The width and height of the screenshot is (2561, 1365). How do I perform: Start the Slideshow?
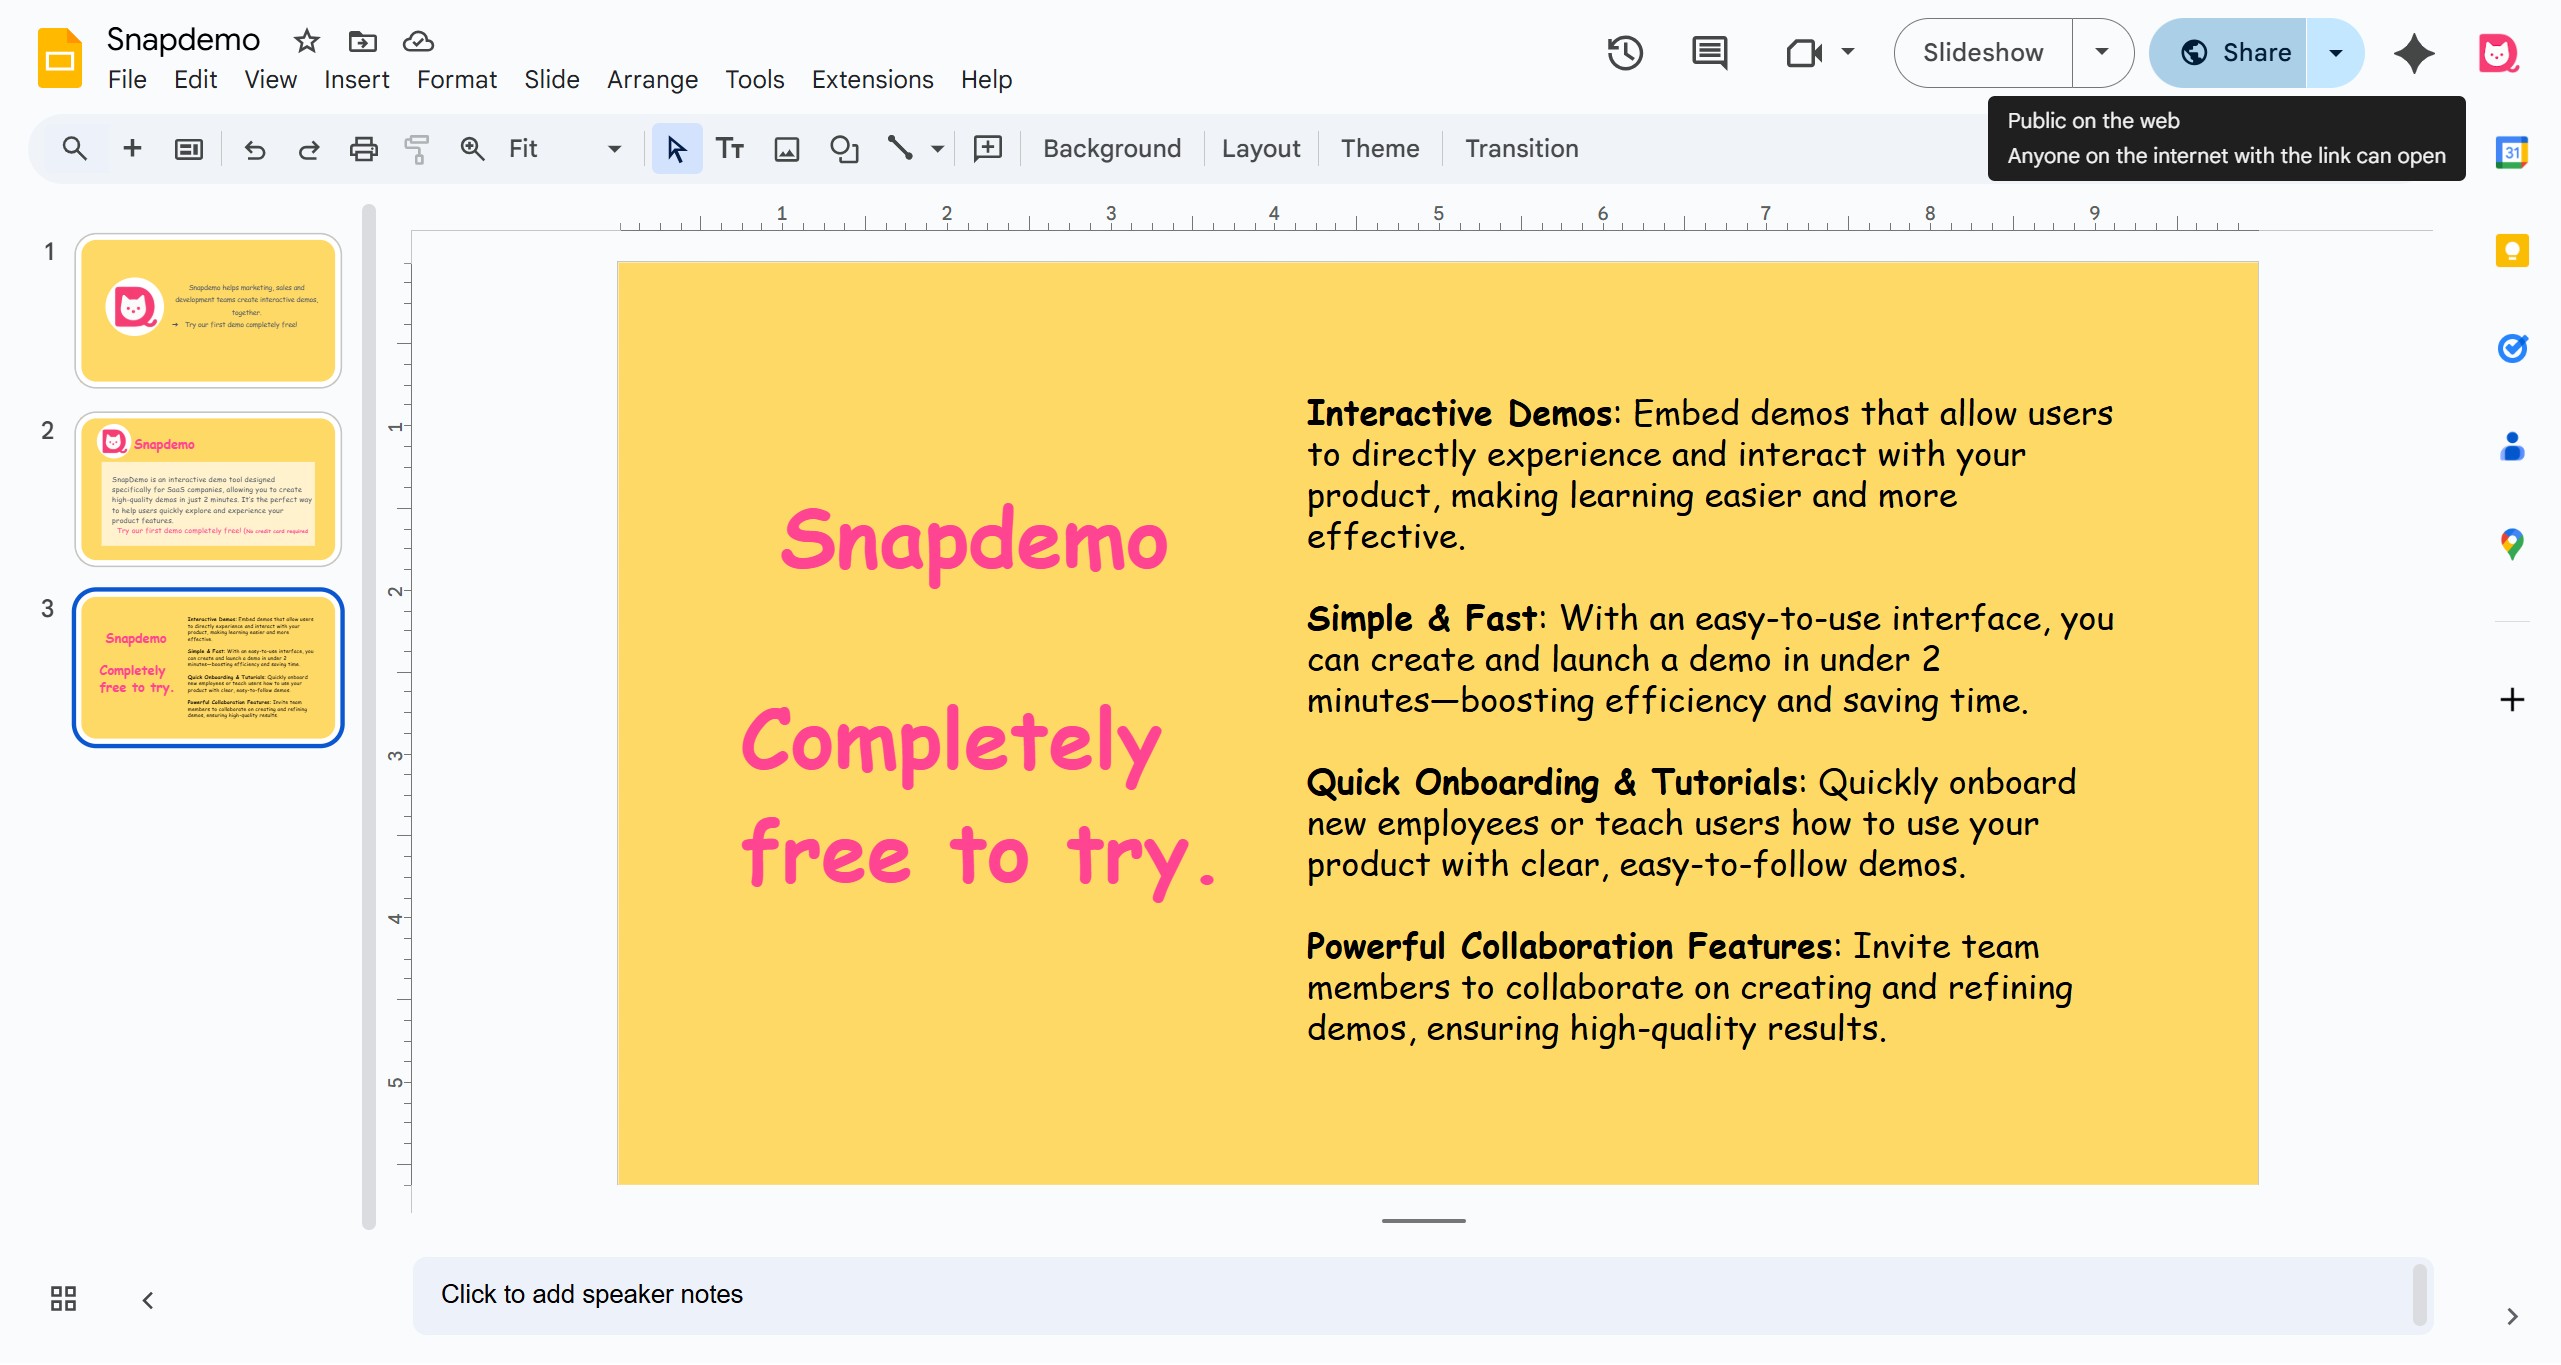1983,53
